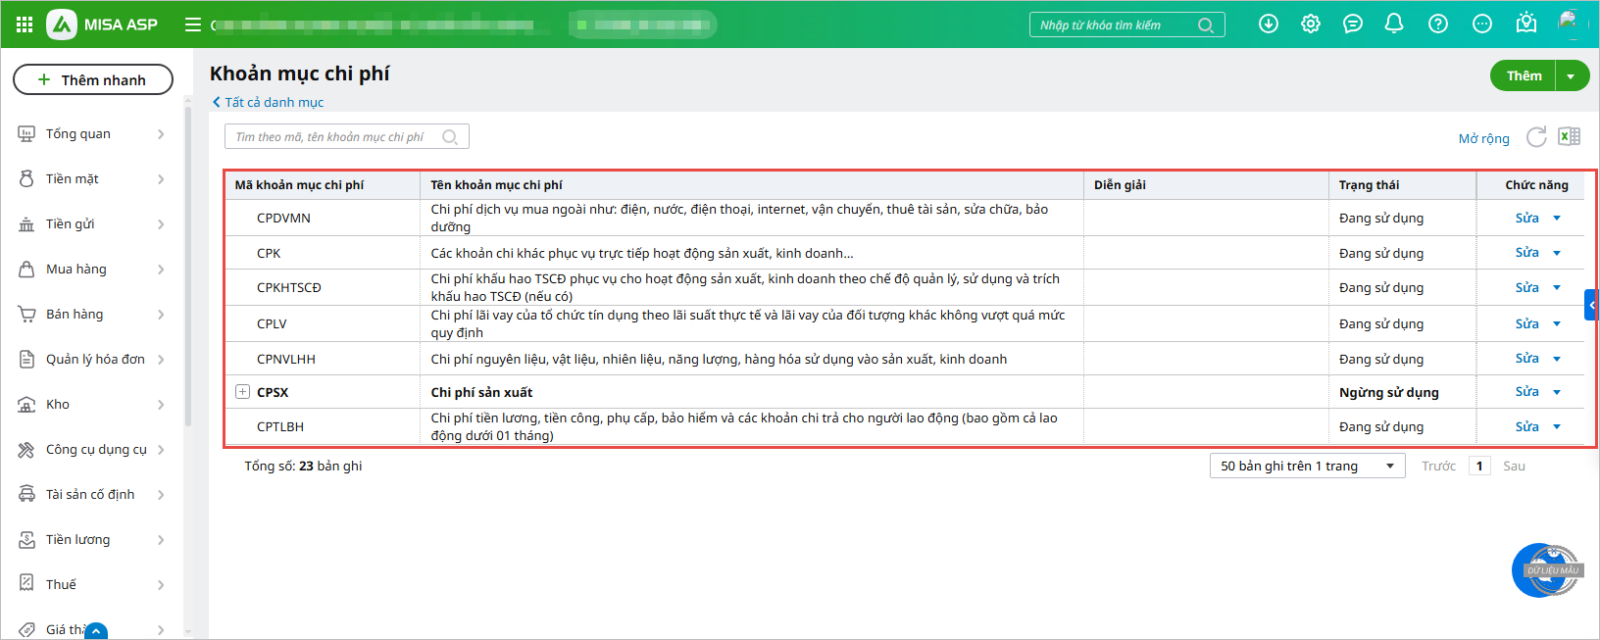
Task: Open the app launcher grid icon
Action: coord(25,24)
